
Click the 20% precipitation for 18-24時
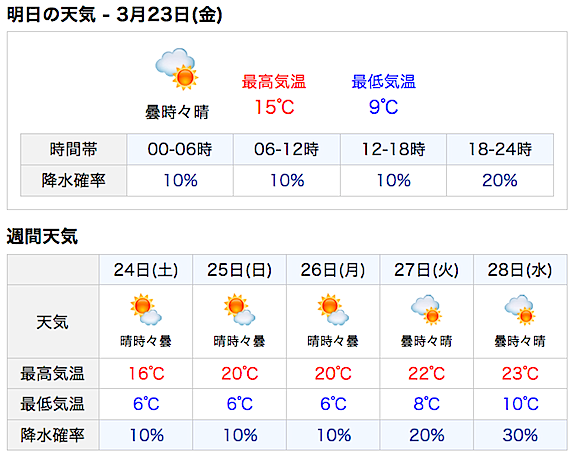point(500,180)
